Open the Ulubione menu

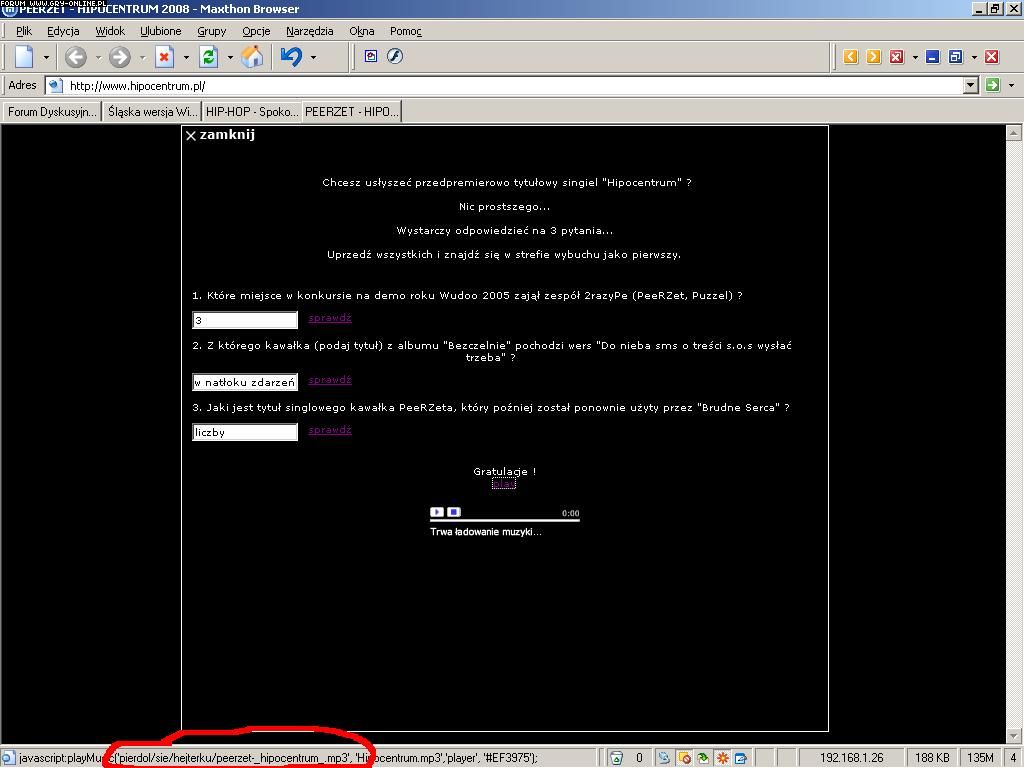point(160,31)
